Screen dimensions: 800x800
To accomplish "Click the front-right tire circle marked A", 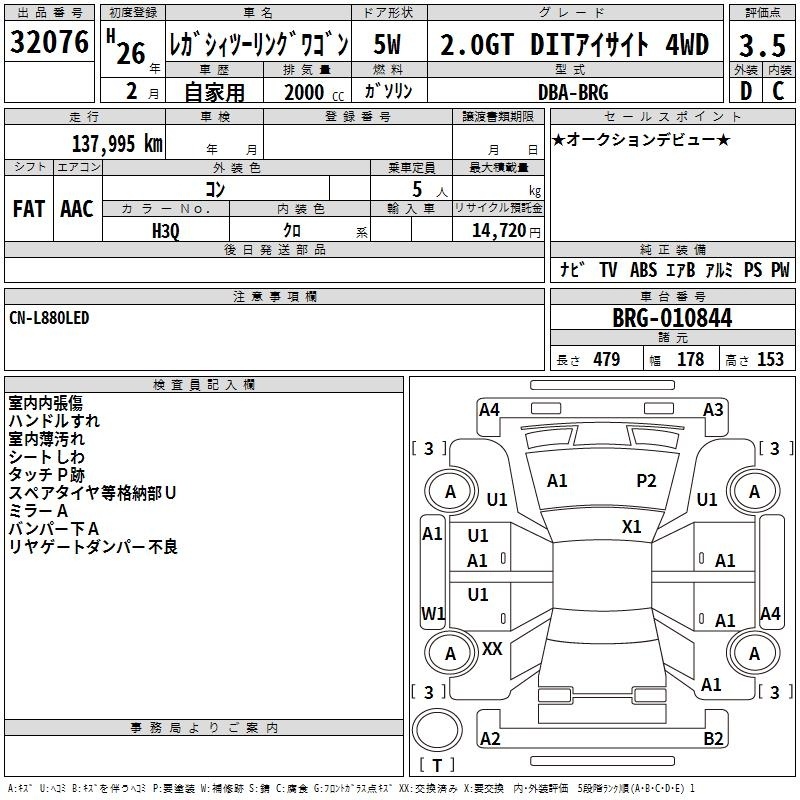I will (x=754, y=492).
